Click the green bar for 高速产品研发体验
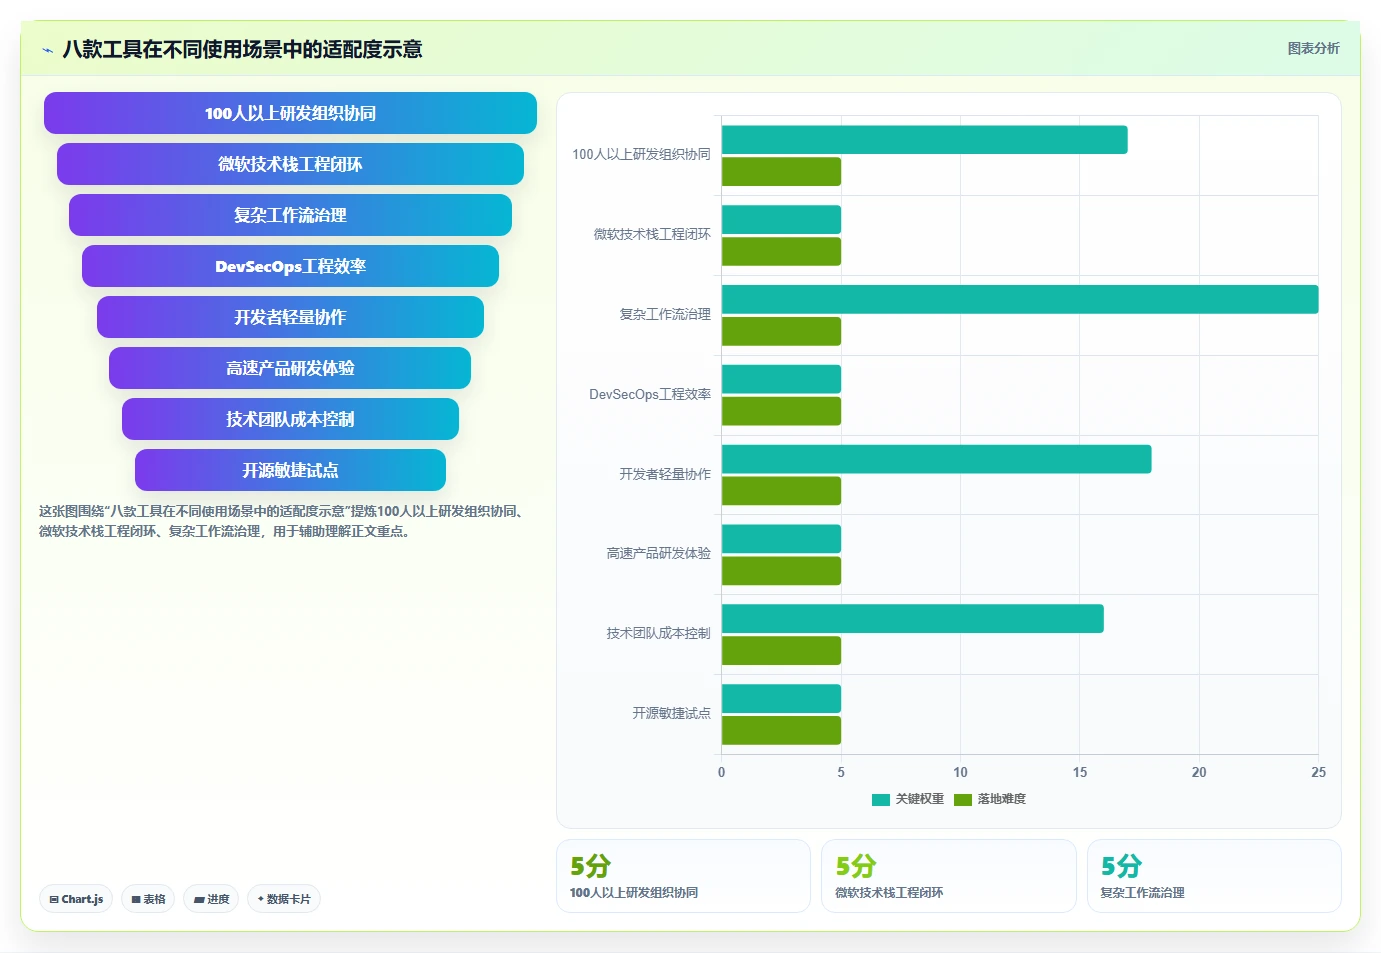This screenshot has height=953, width=1381. coord(781,571)
